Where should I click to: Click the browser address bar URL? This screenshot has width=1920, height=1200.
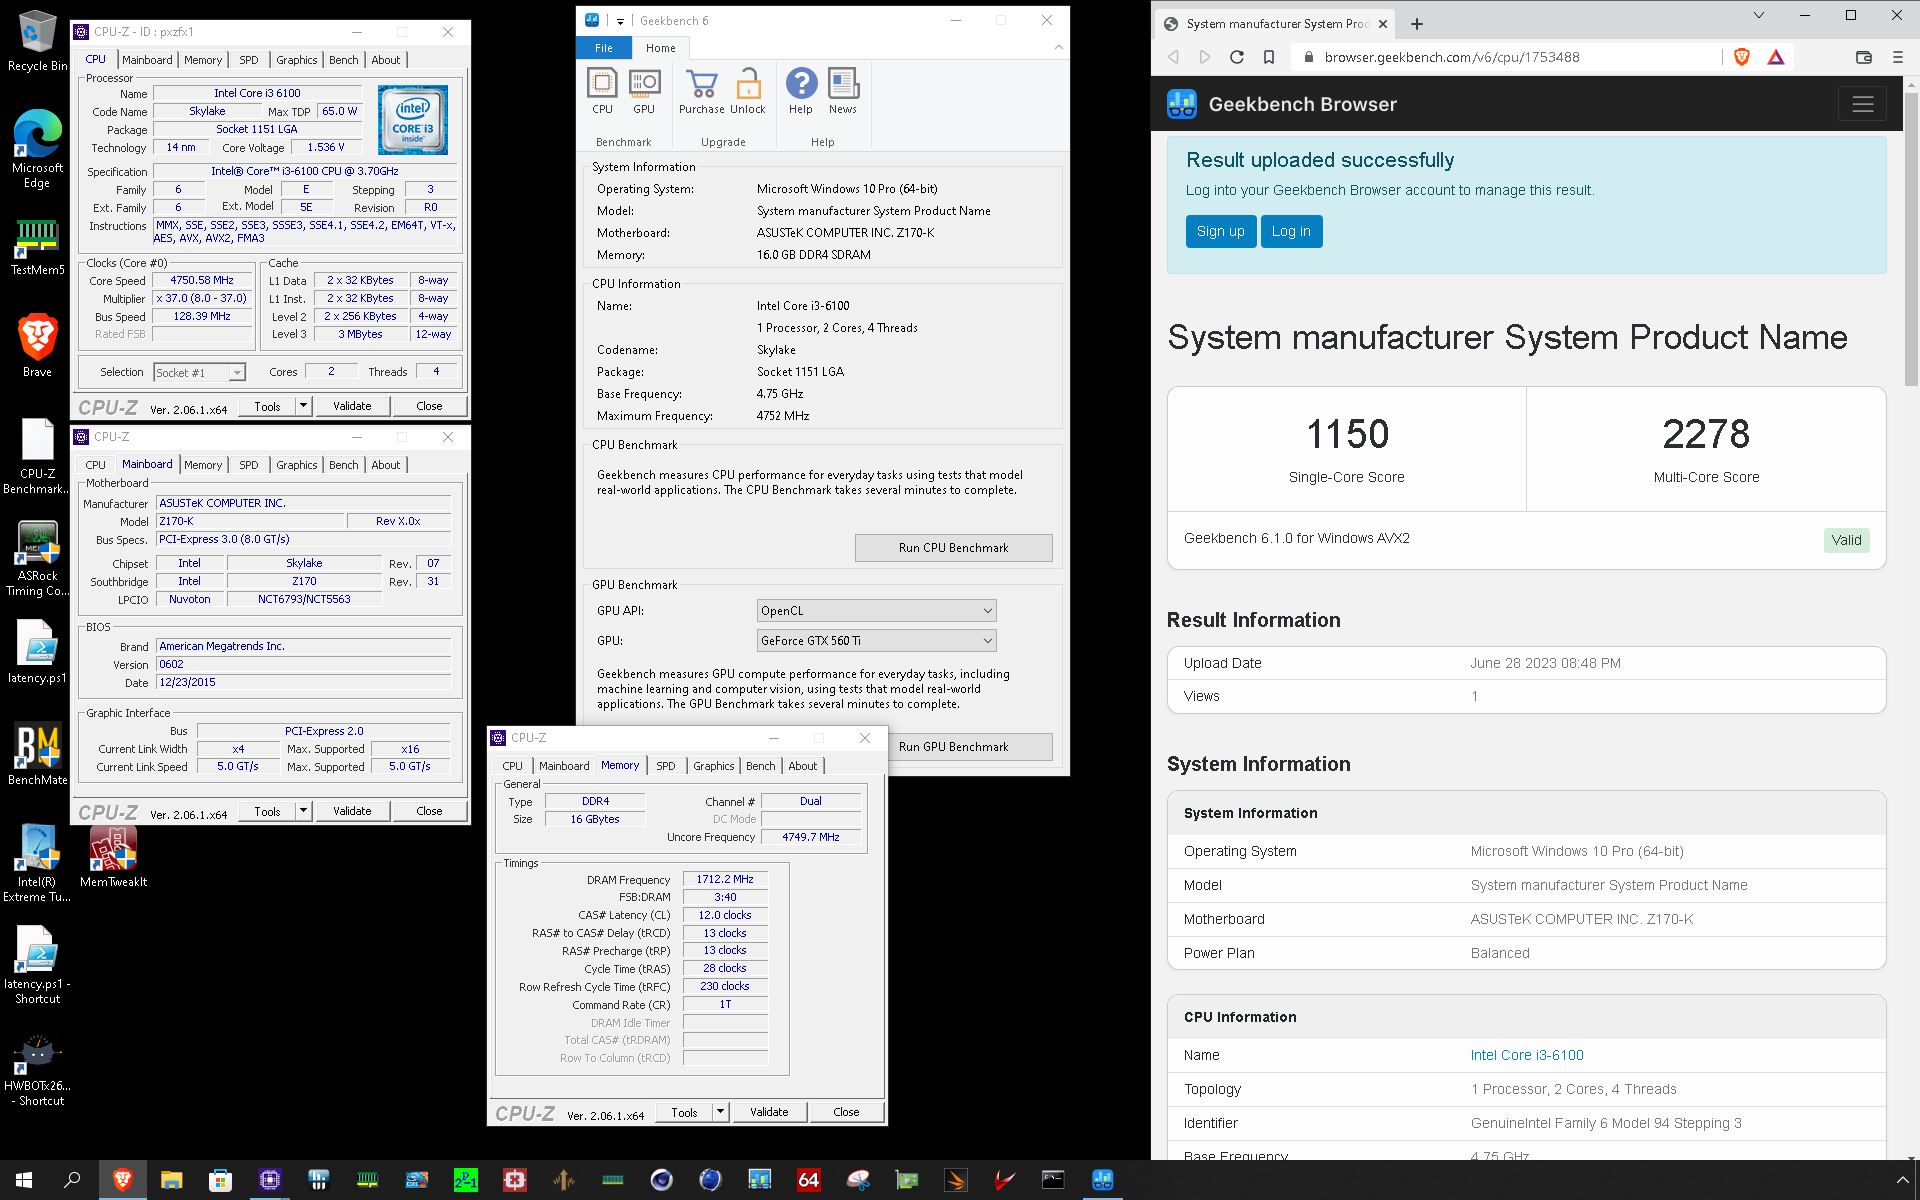click(x=1452, y=57)
